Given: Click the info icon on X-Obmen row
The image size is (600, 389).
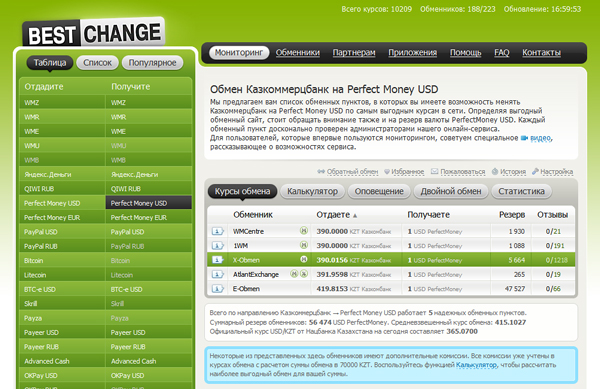Looking at the screenshot, I should (217, 260).
